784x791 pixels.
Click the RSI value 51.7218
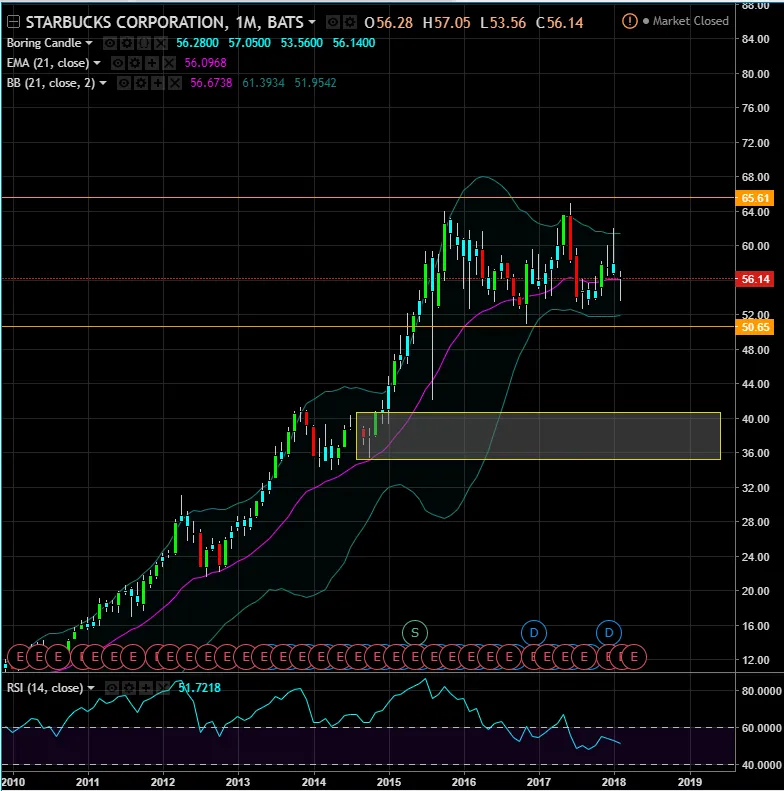click(199, 688)
